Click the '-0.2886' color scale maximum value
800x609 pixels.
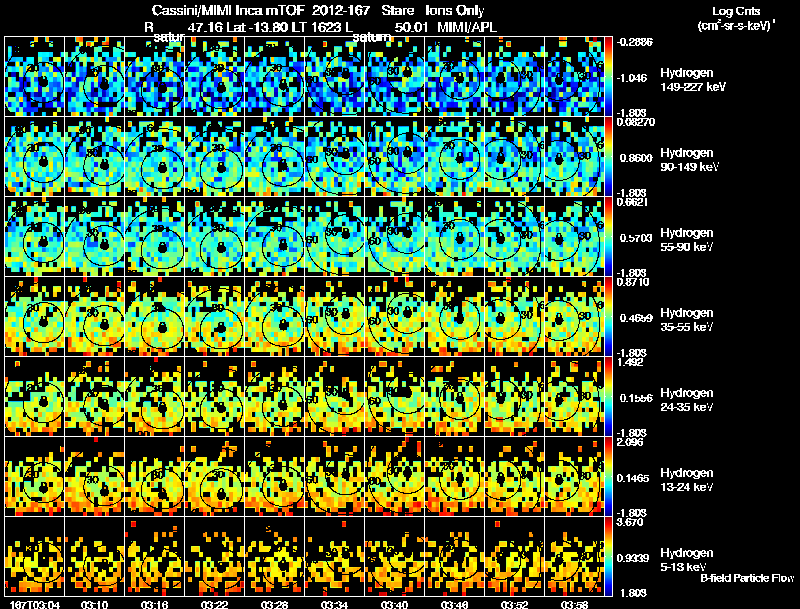tap(635, 42)
